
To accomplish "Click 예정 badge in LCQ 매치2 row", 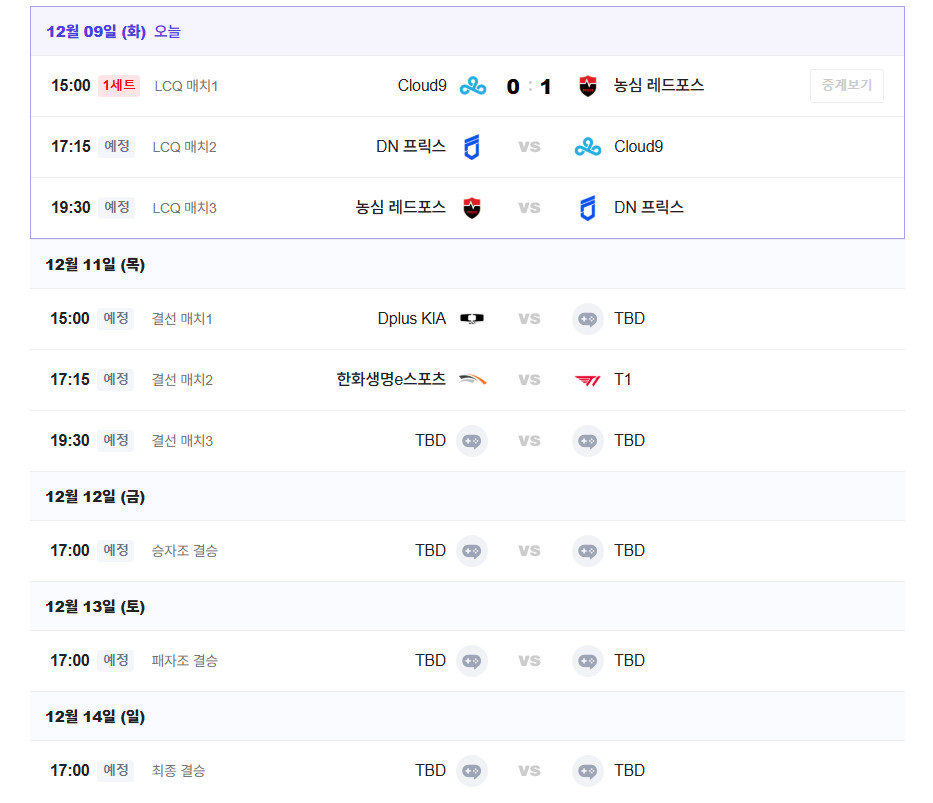I will click(x=117, y=146).
